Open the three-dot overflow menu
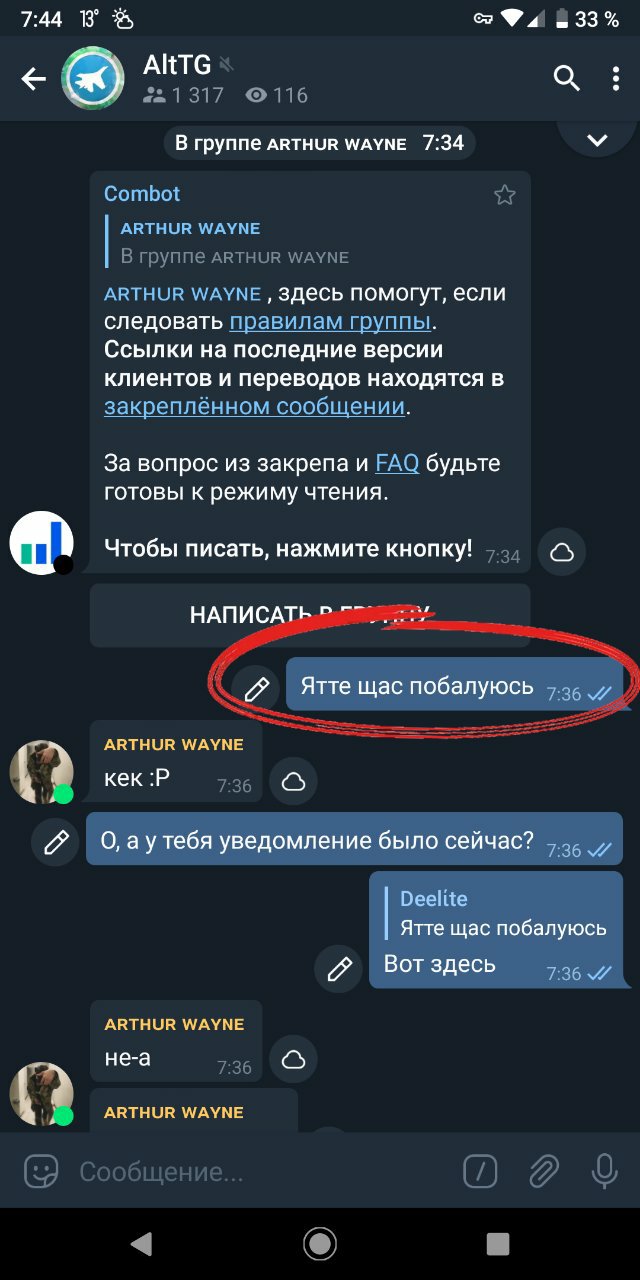Viewport: 640px width, 1280px height. [x=616, y=78]
